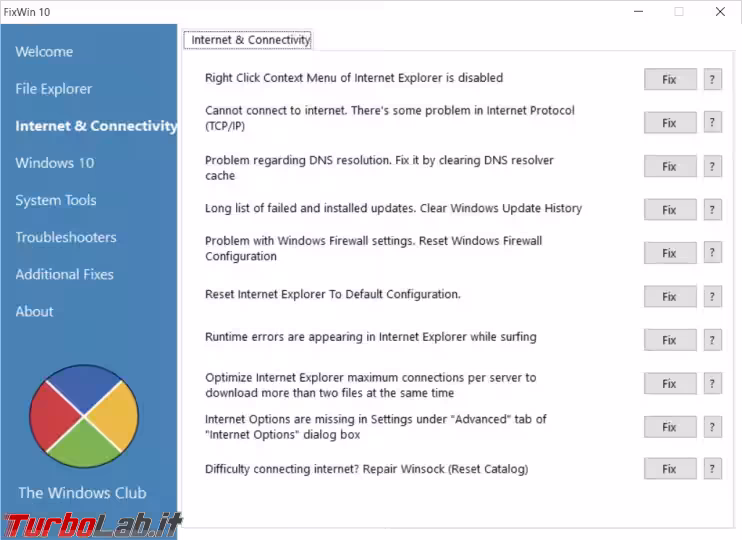Open help for Repair Winsock fix

coord(712,469)
